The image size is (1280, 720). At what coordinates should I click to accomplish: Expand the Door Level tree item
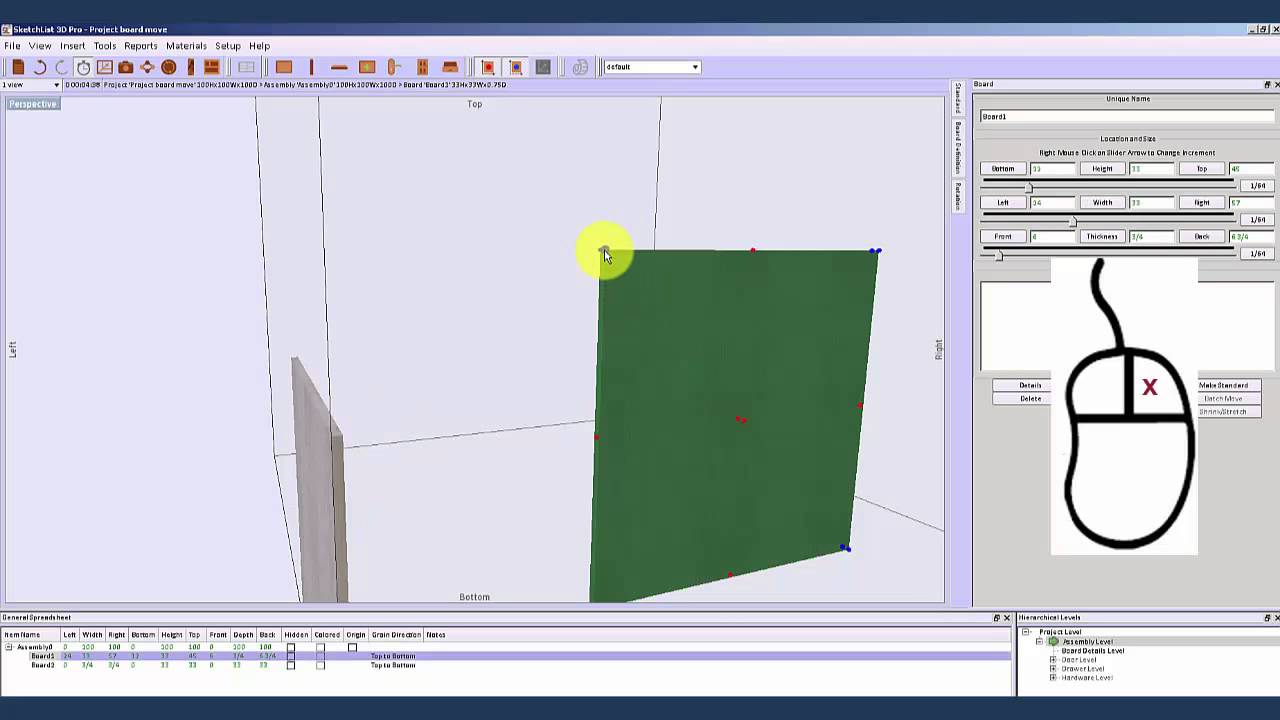pos(1052,660)
